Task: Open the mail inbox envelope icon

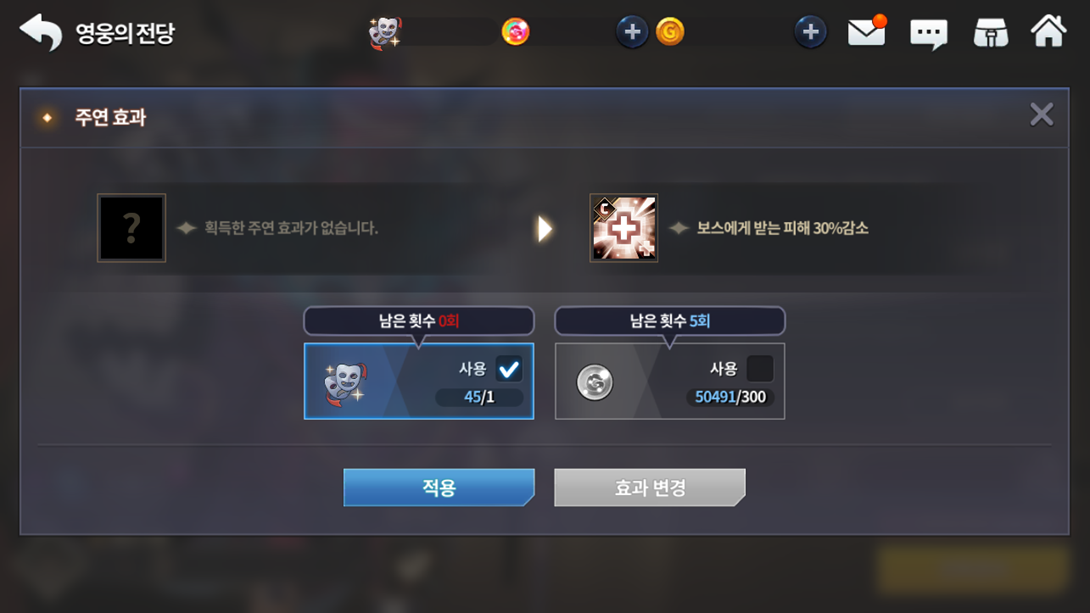Action: tap(867, 31)
